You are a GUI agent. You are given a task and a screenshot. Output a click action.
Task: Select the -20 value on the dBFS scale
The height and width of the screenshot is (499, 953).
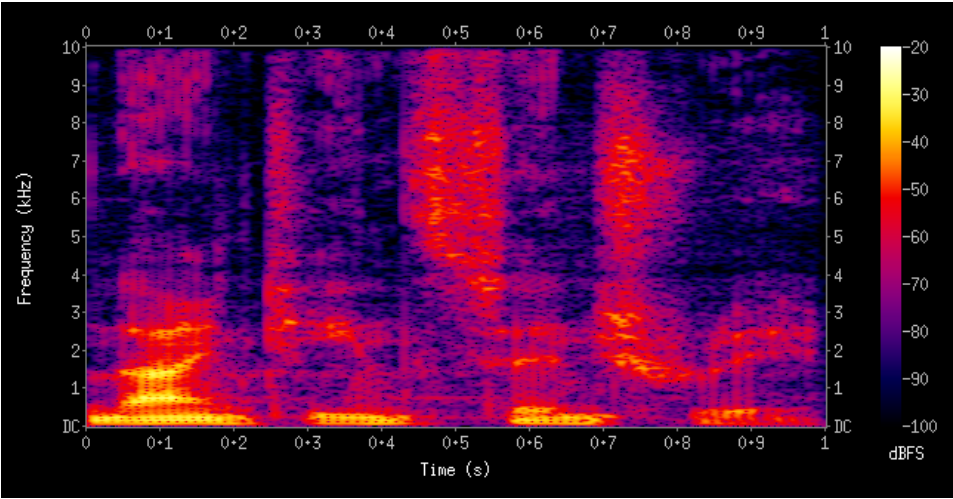pyautogui.click(x=916, y=48)
